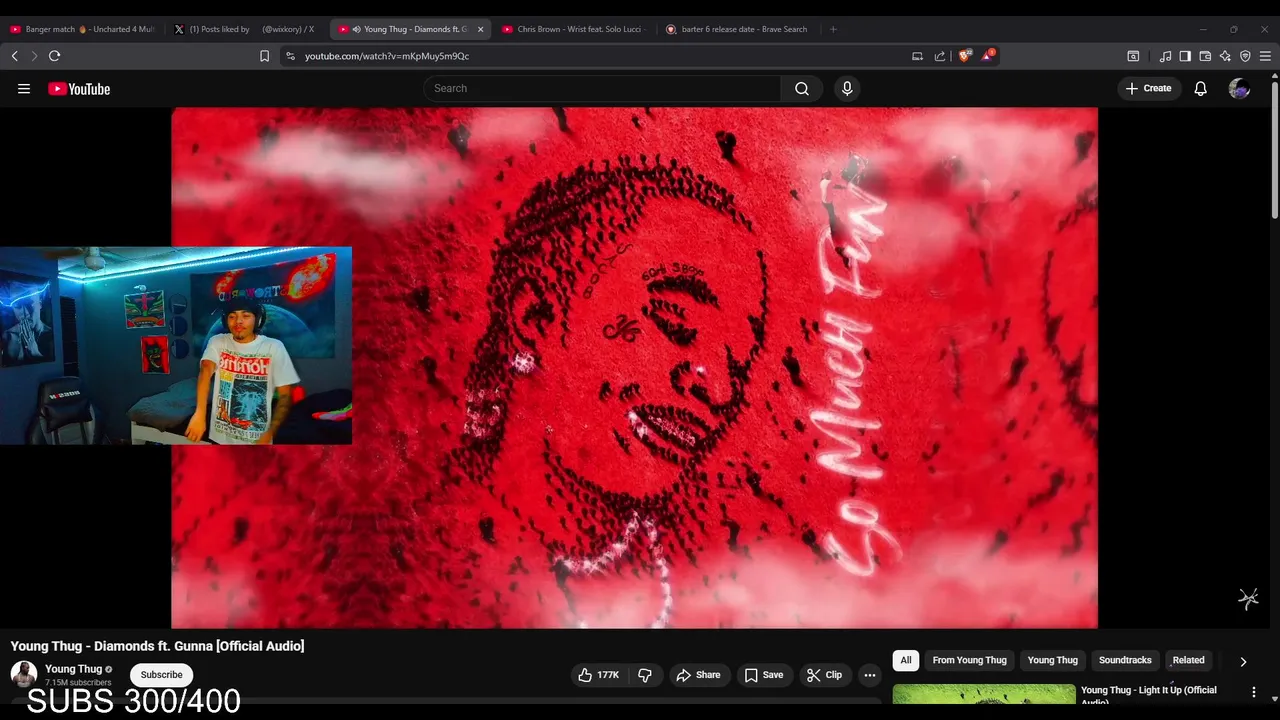Open Brave VPN shield icon

pyautogui.click(x=1245, y=56)
